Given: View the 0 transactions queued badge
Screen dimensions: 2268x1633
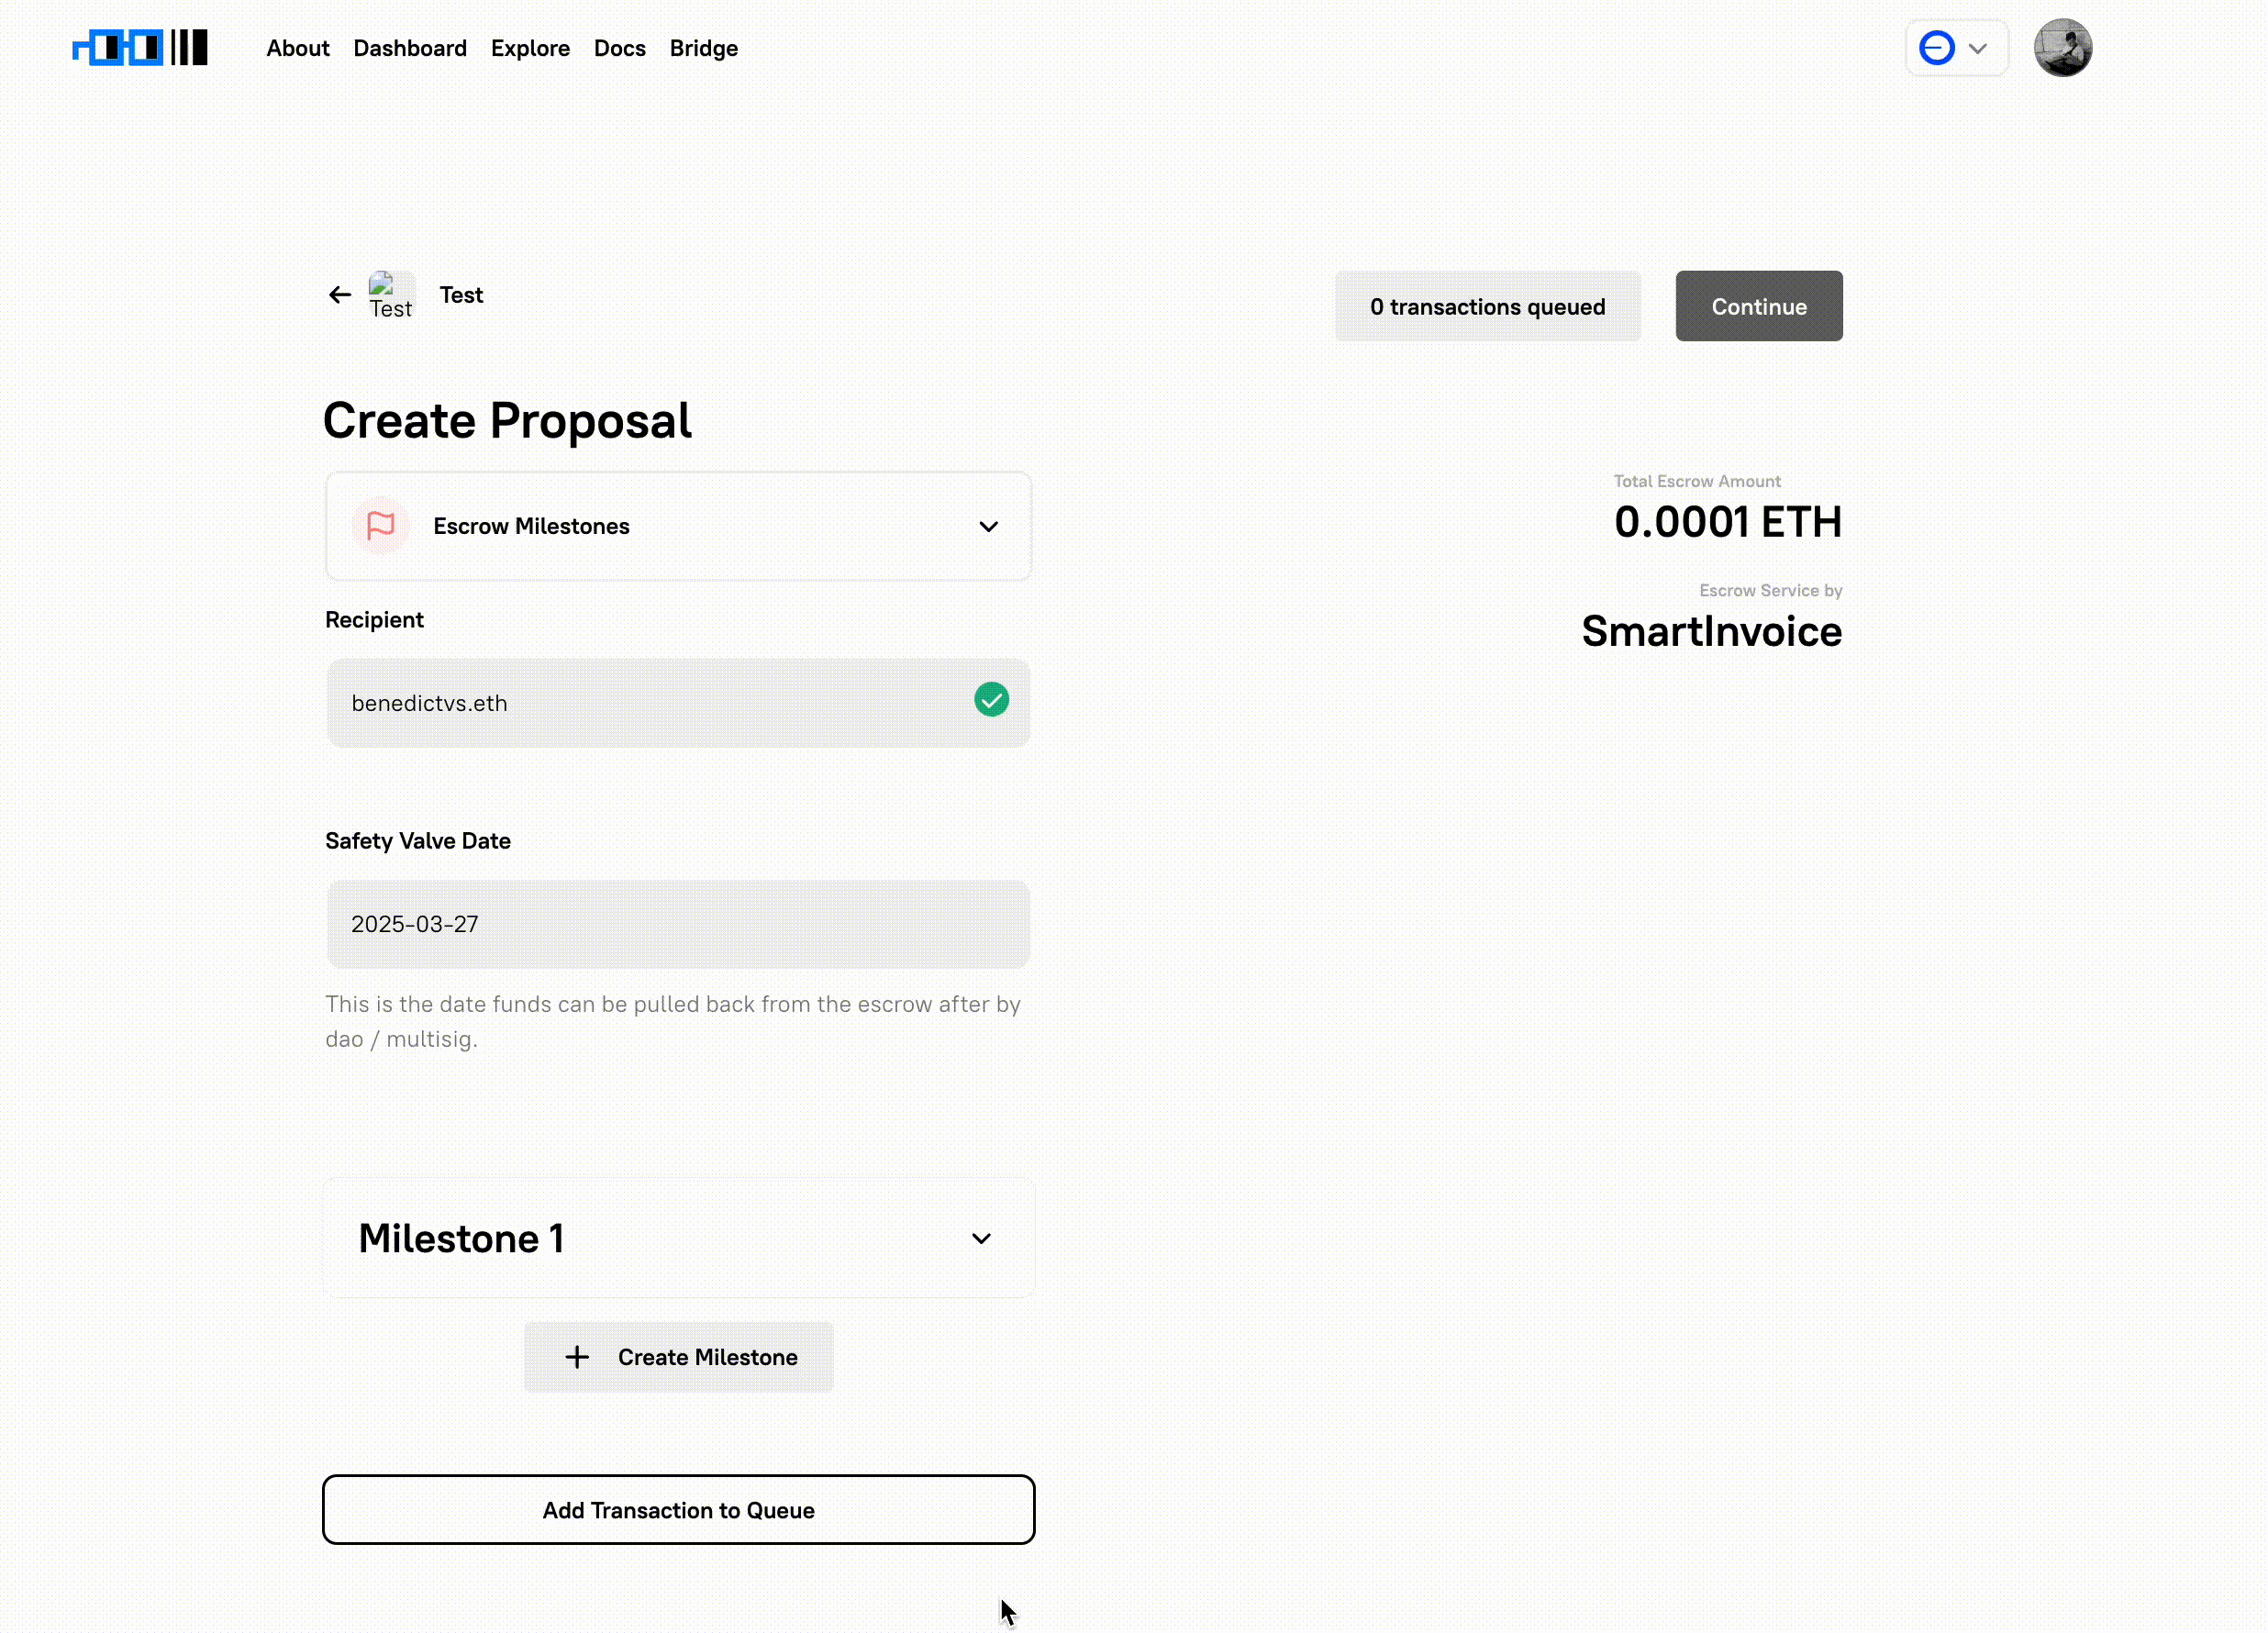Looking at the screenshot, I should click(1486, 306).
